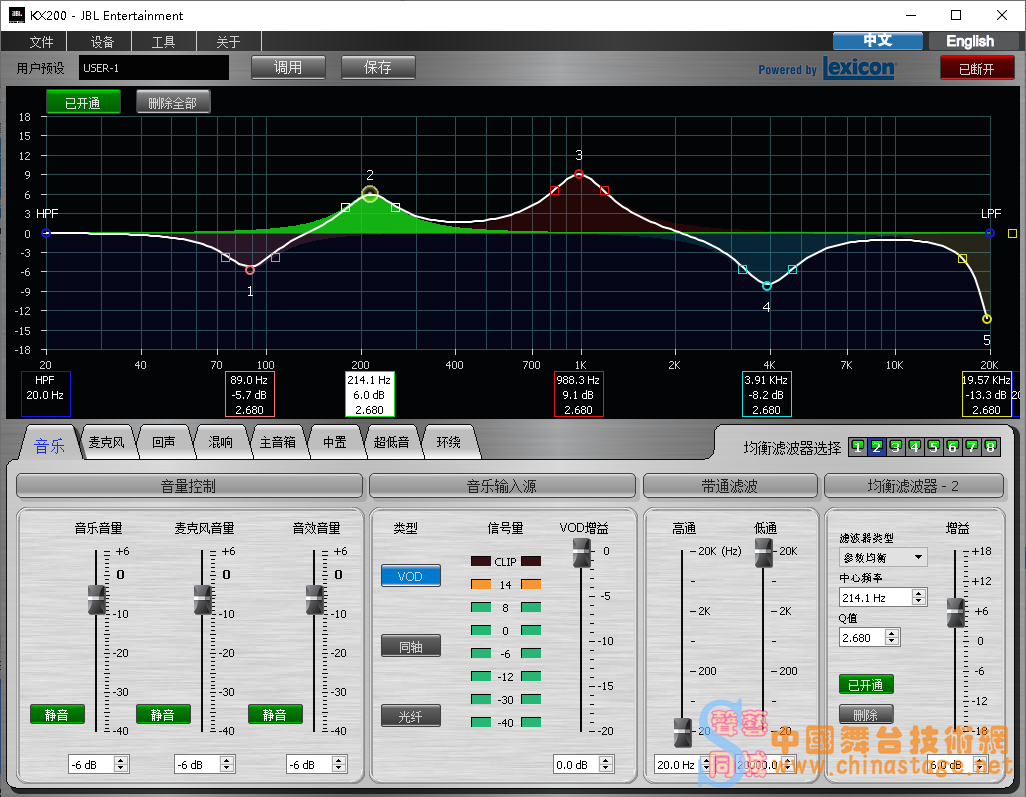Mute the effects volume channel
Screen dimensions: 1026x797
click(x=275, y=715)
